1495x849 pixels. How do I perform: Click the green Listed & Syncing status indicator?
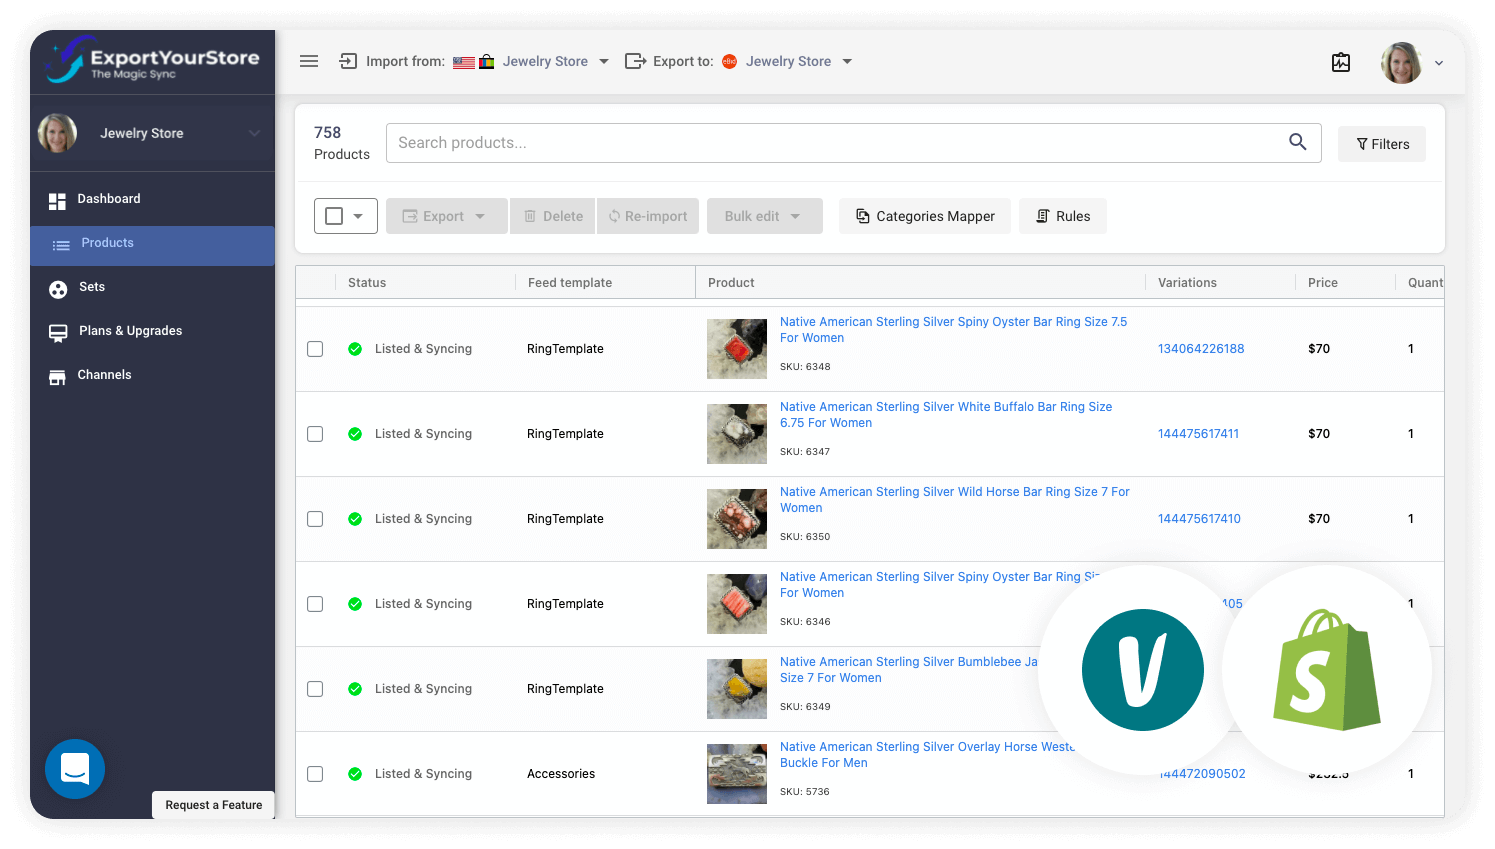coord(356,348)
